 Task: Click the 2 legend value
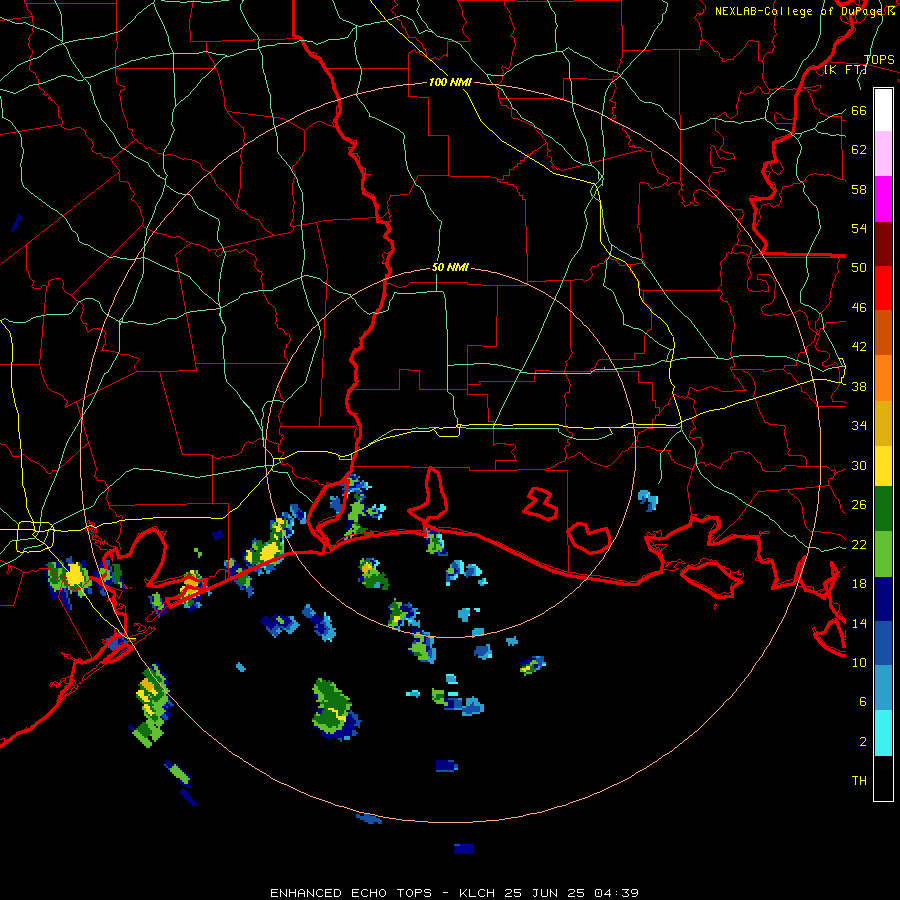(x=863, y=742)
